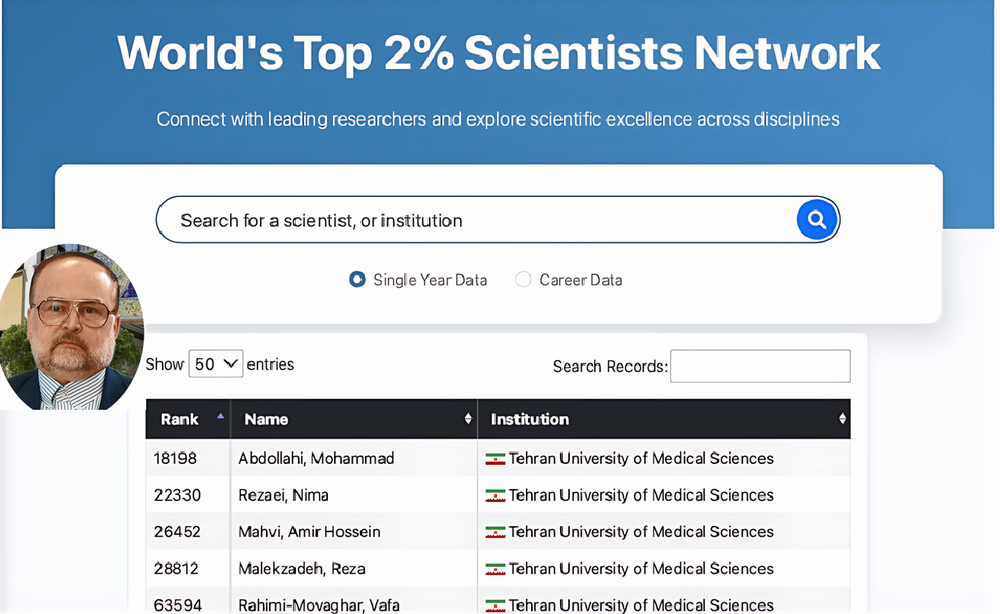This screenshot has width=1000, height=614.
Task: Click the rank value 28812
Action: [x=176, y=568]
